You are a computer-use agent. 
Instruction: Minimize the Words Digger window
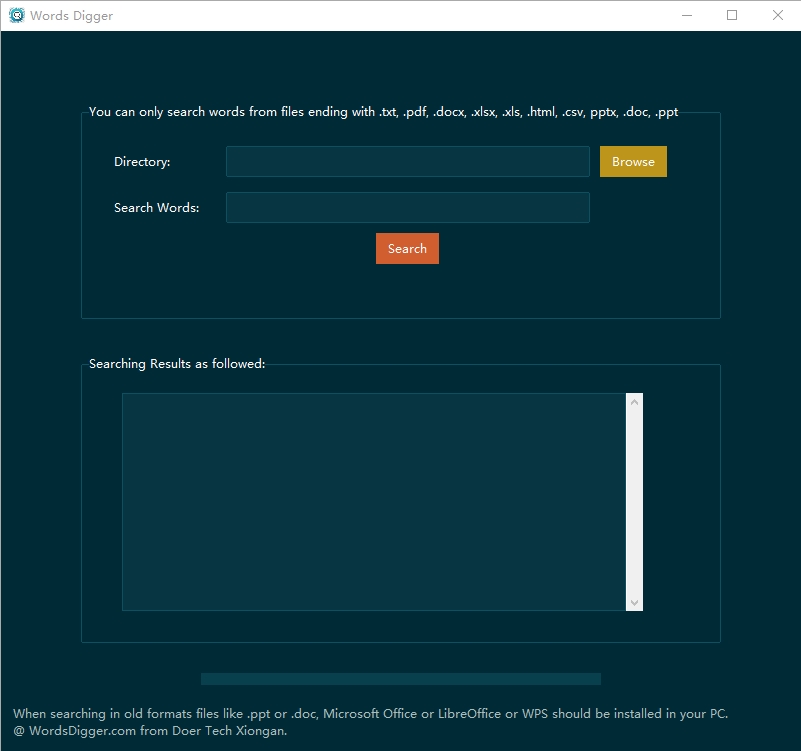click(686, 15)
